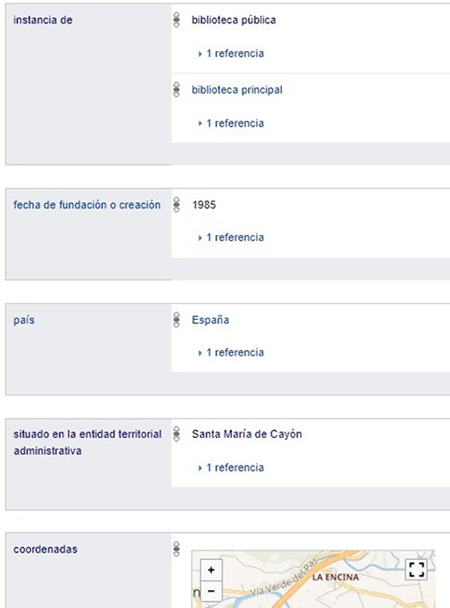
Task: Expand reference under España
Action: (x=231, y=352)
